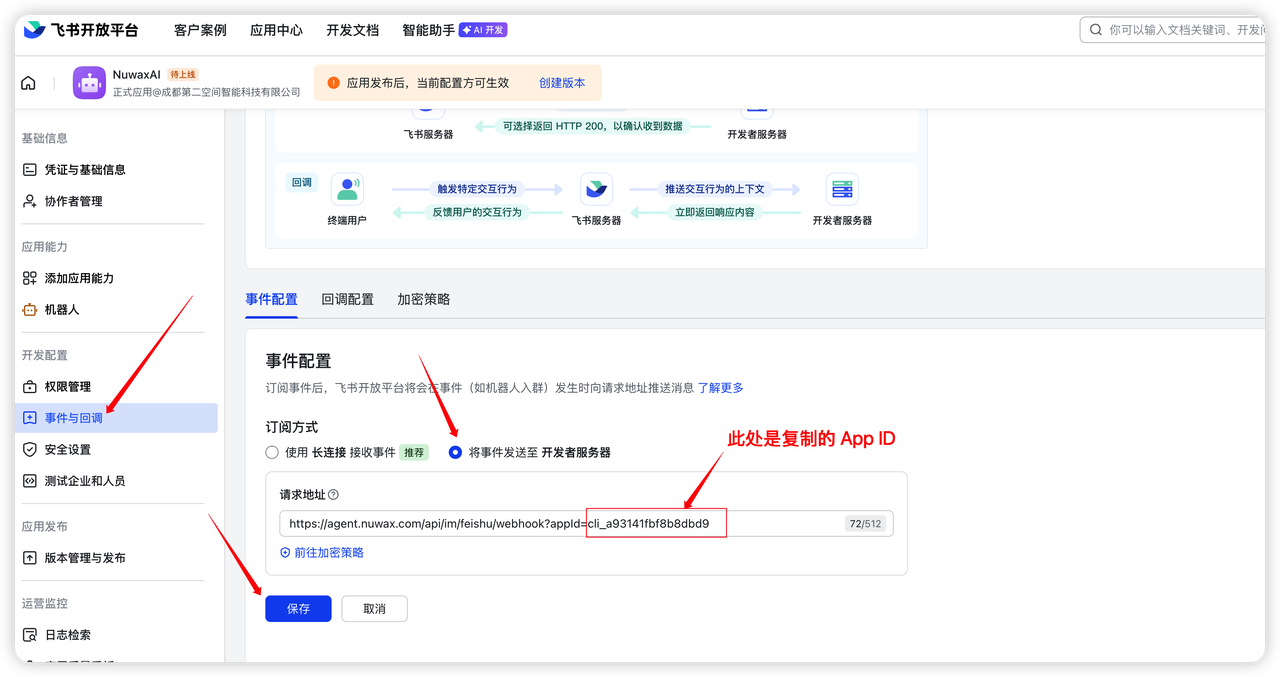Click the 机器人 robot icon in sidebar
This screenshot has width=1280, height=677.
30,310
